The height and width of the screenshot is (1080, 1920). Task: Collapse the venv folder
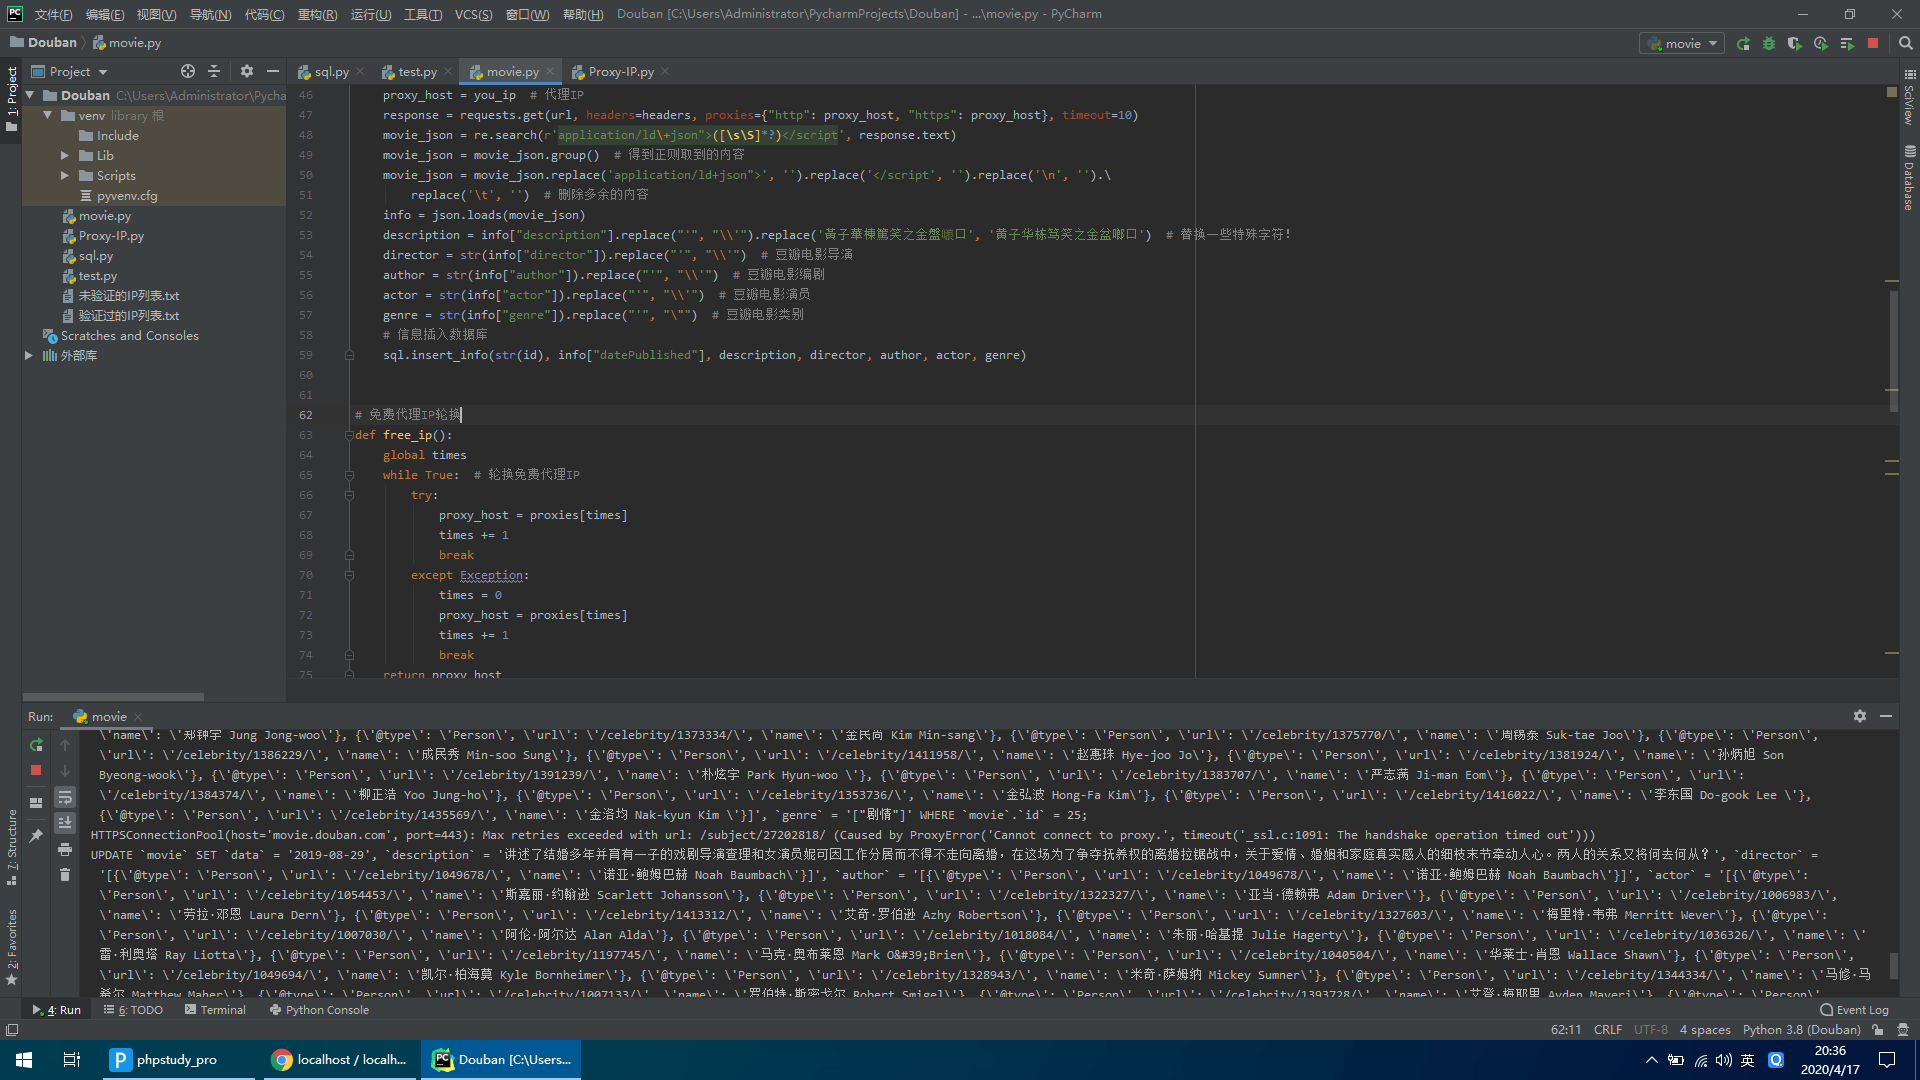pos(47,115)
